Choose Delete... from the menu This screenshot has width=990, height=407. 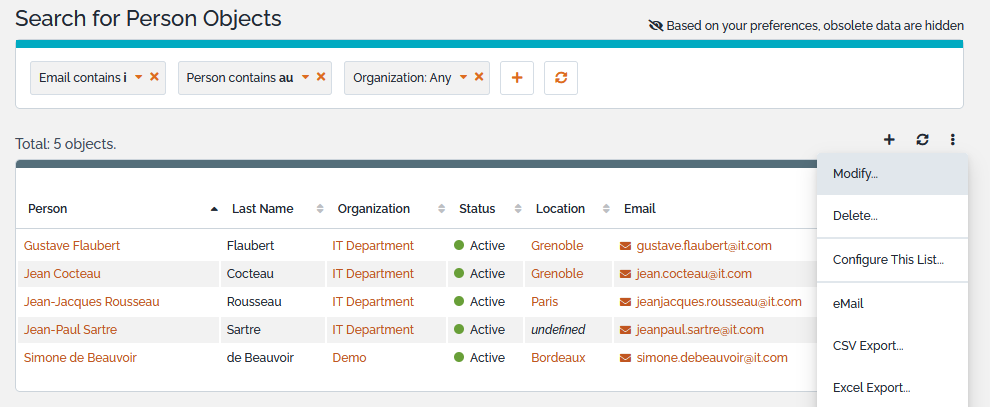click(x=855, y=216)
